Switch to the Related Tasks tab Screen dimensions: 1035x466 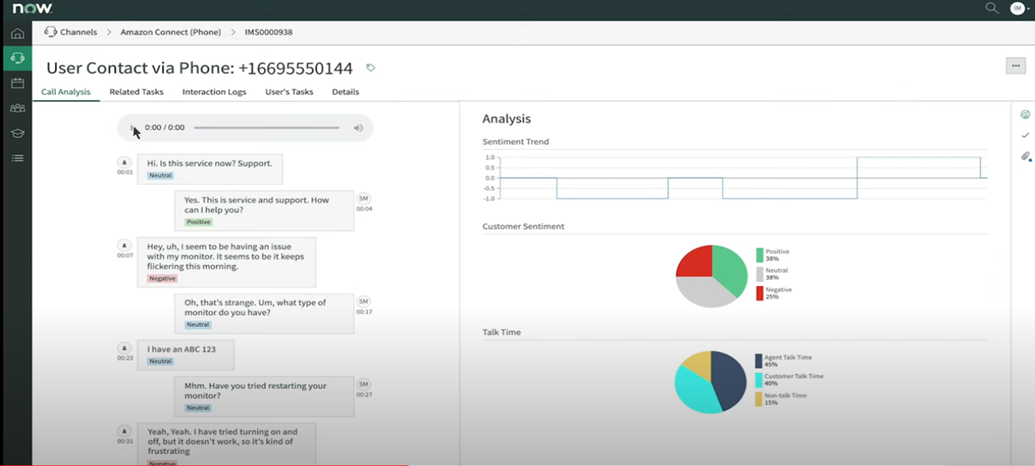[x=136, y=92]
